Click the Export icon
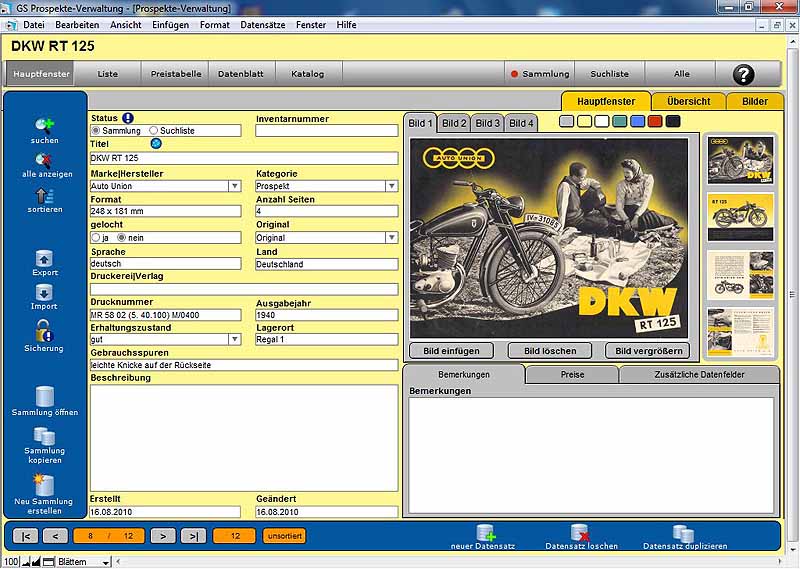This screenshot has width=800, height=569. tap(44, 258)
